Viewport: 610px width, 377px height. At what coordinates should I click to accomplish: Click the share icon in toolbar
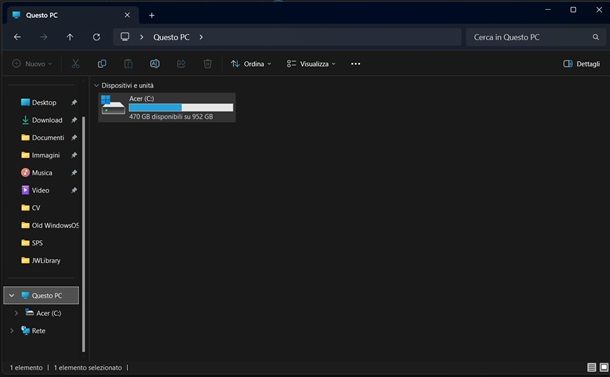click(181, 64)
